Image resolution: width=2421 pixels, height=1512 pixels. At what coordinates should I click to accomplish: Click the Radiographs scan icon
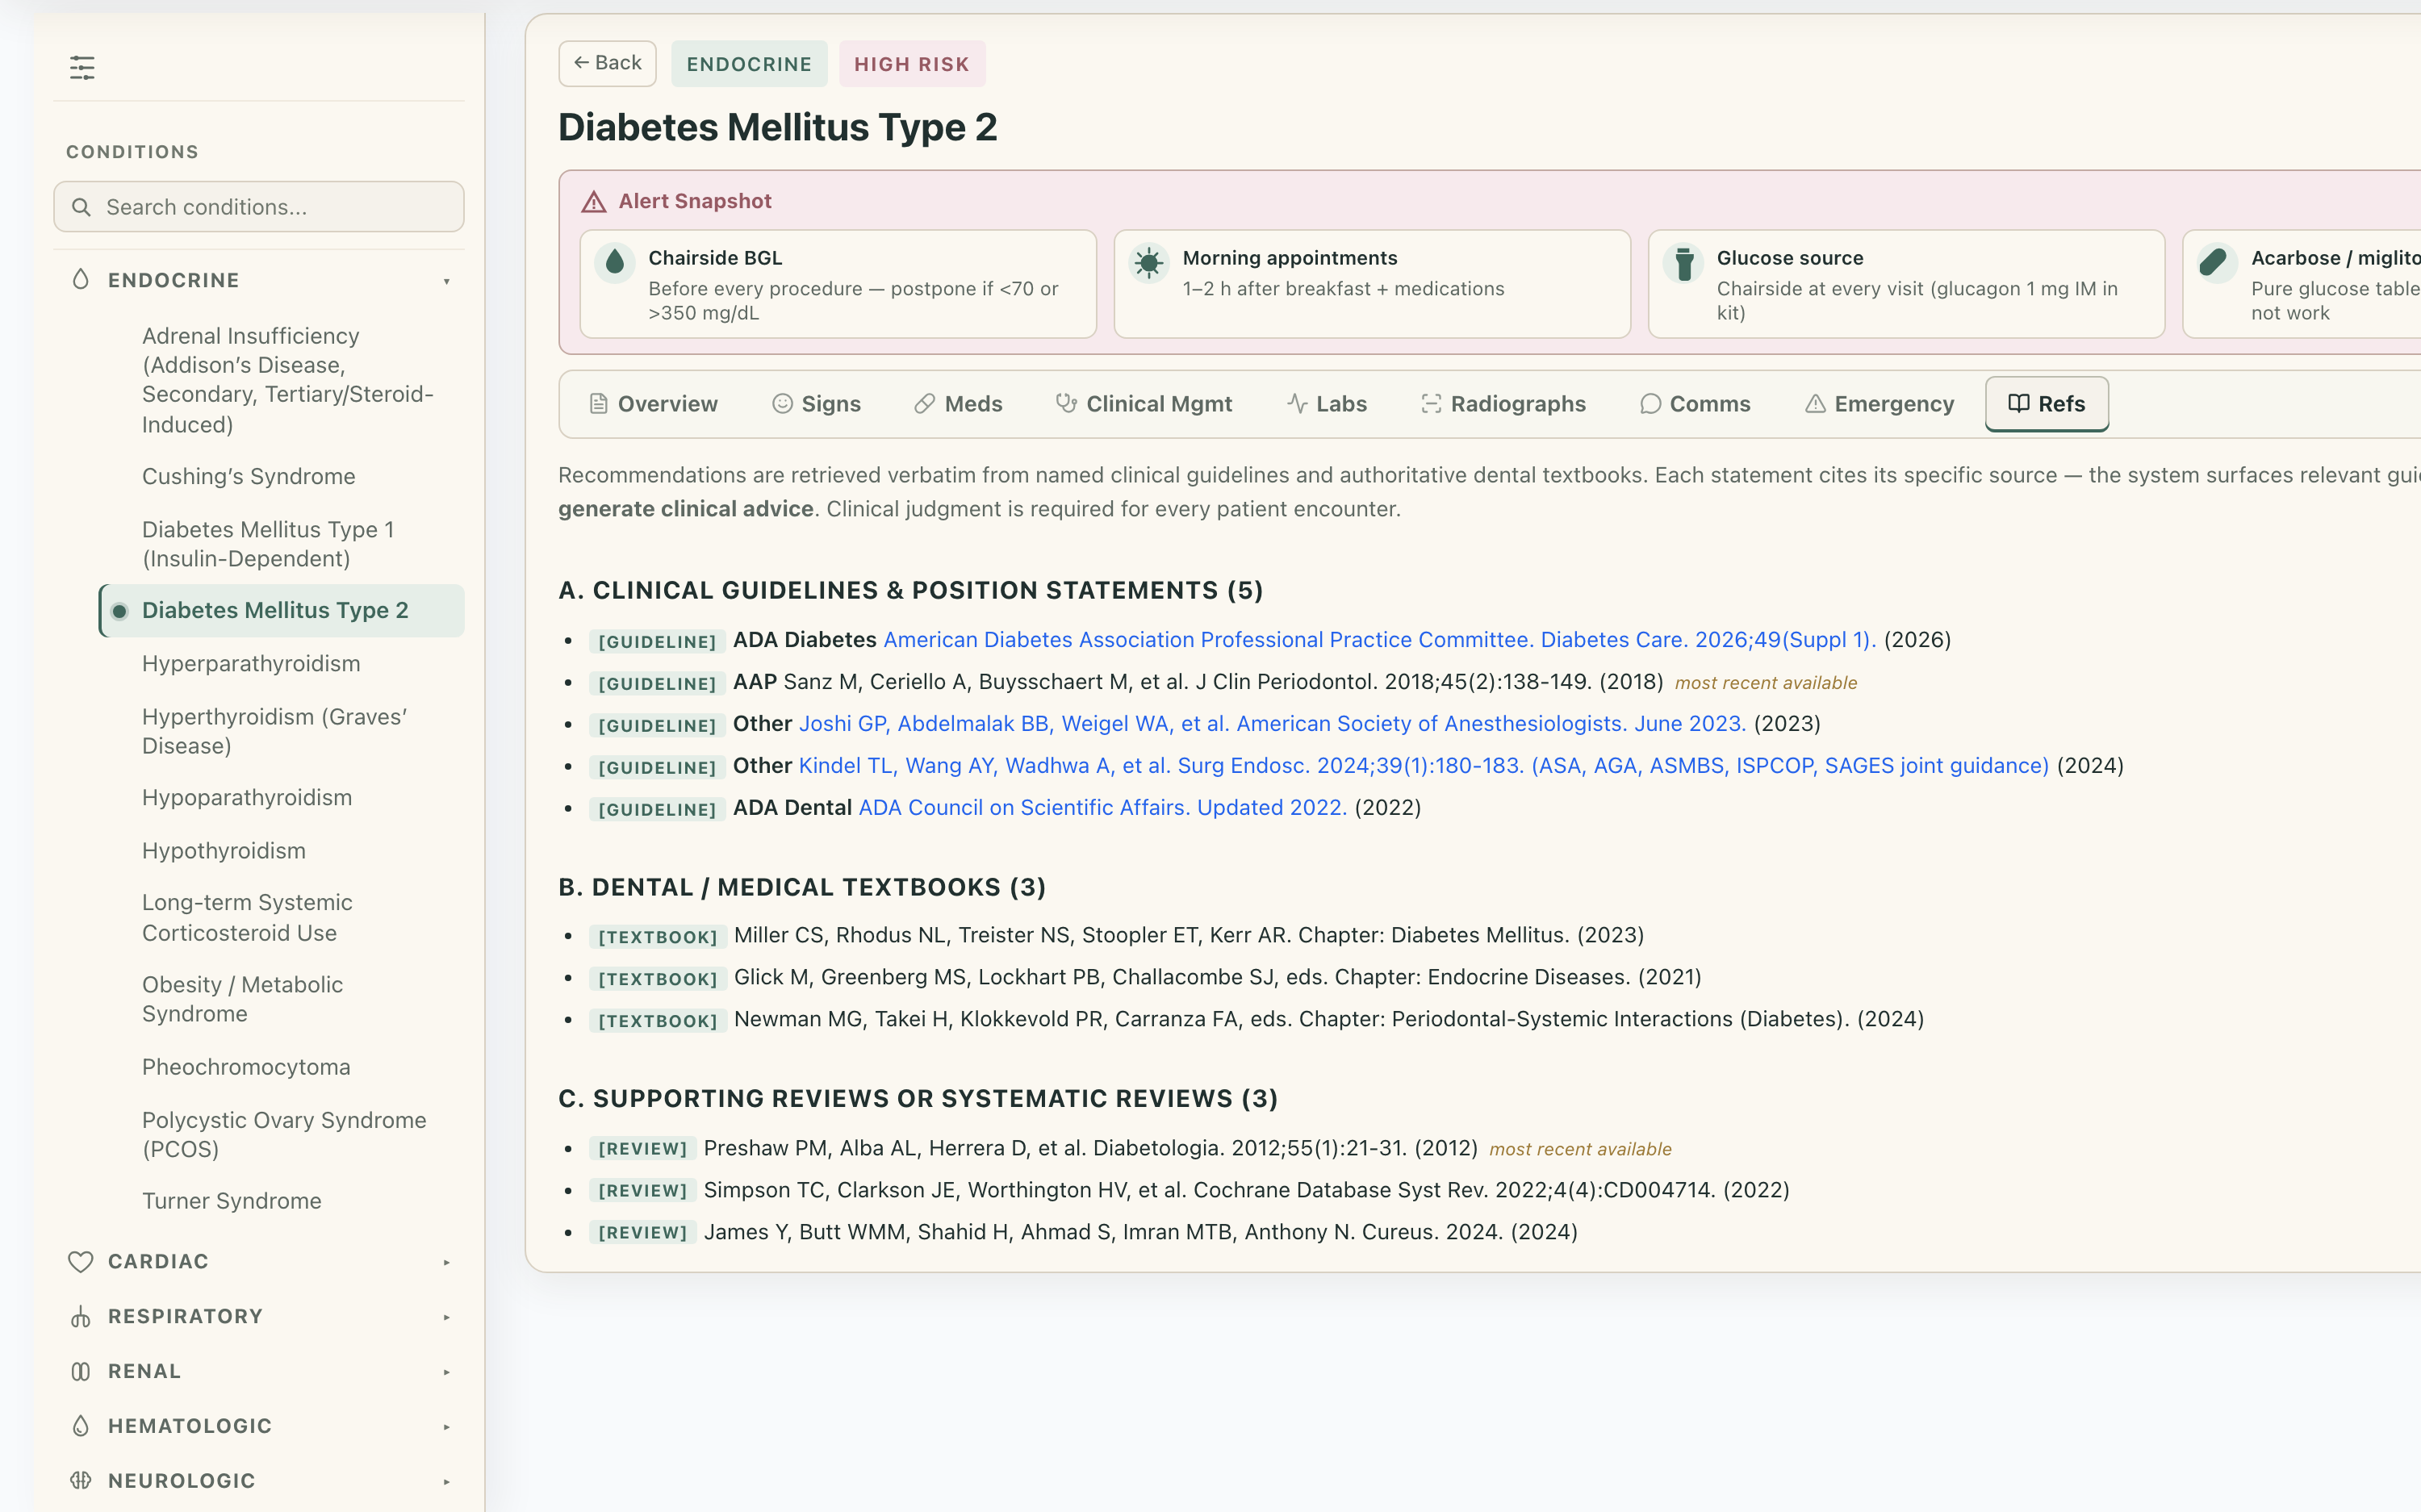tap(1432, 404)
